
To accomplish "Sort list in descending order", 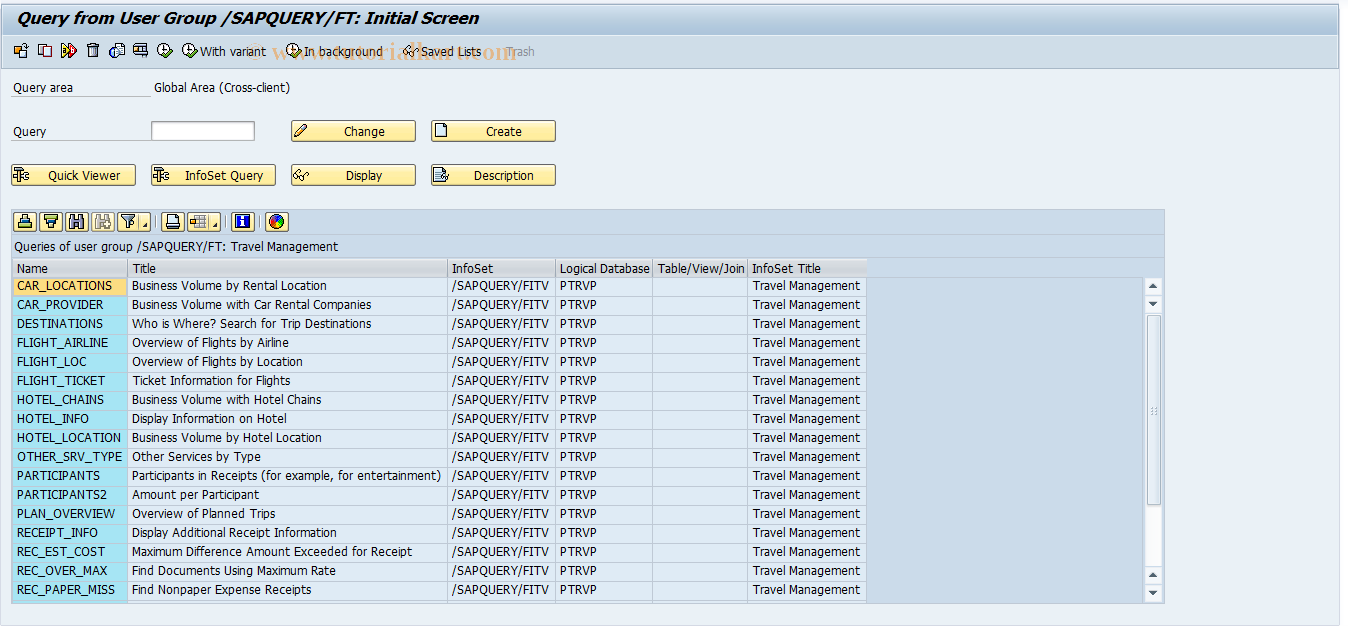I will coord(51,222).
